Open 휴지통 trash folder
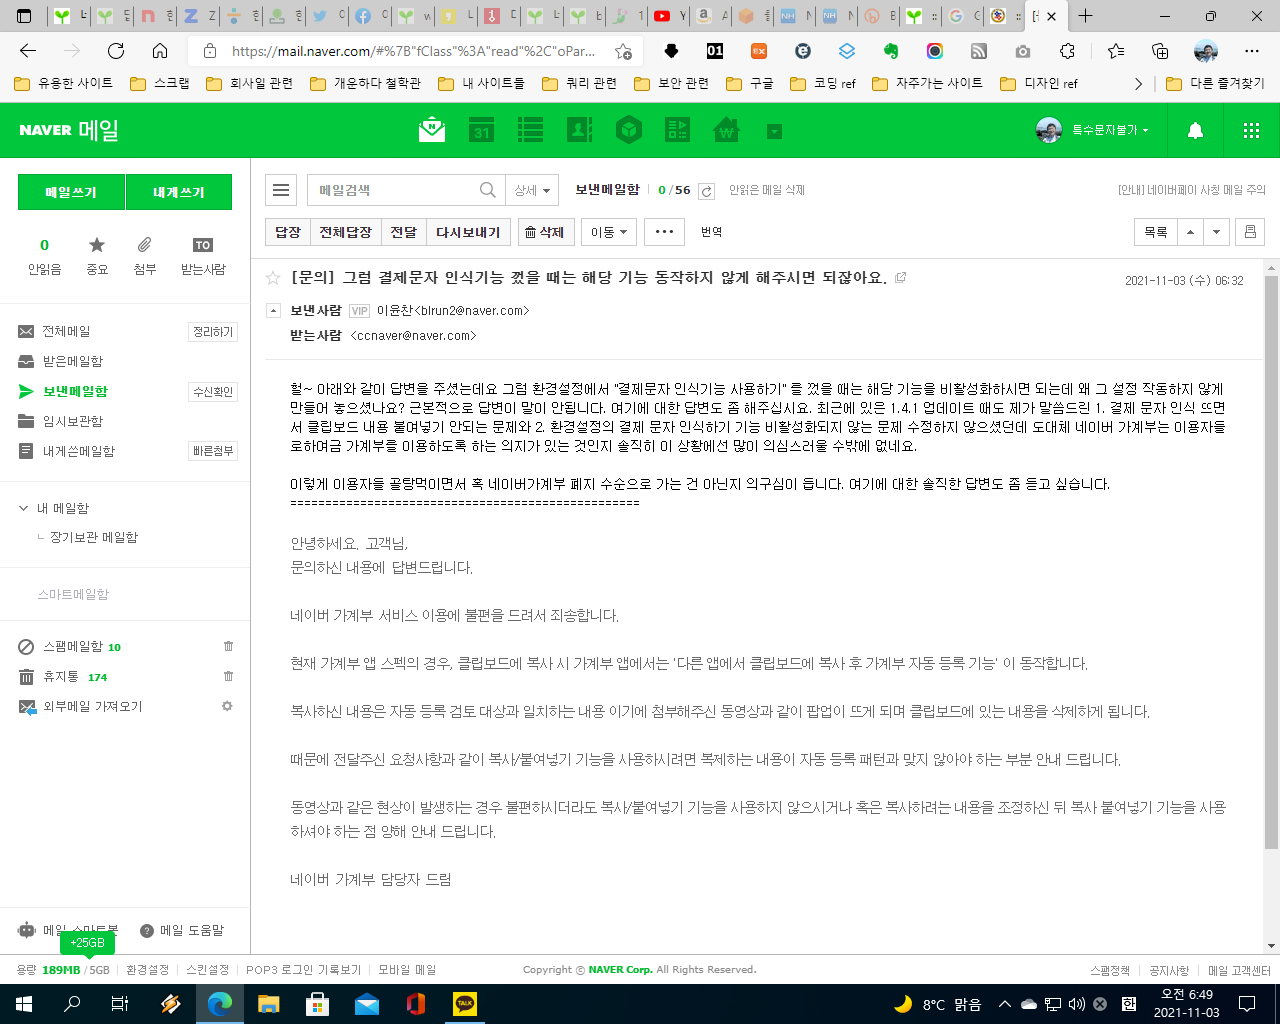 61,677
